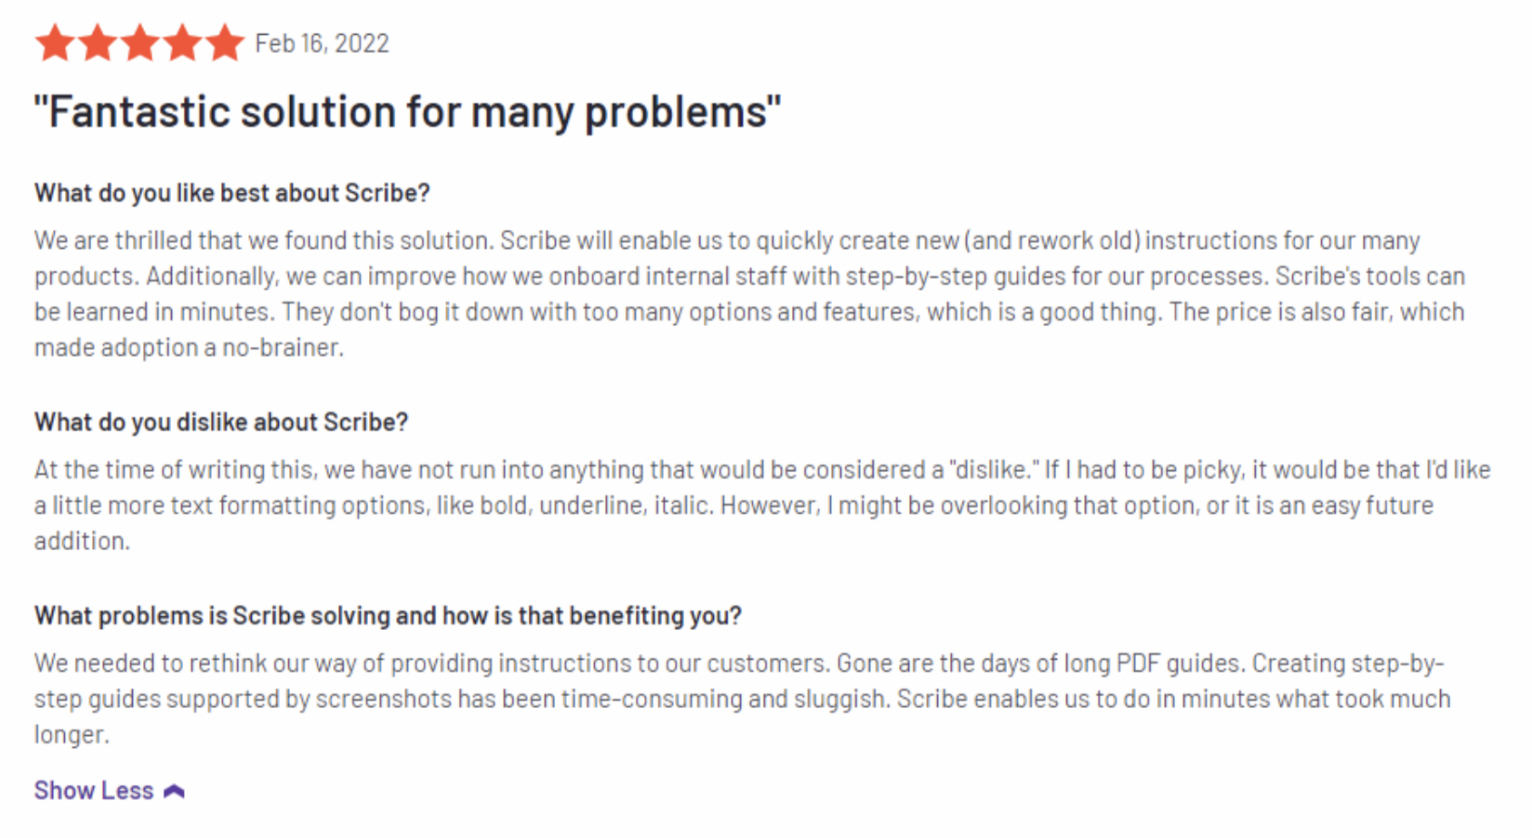Open the "Fantastic solution for many problems" title
Image resolution: width=1532 pixels, height=838 pixels.
coord(407,111)
